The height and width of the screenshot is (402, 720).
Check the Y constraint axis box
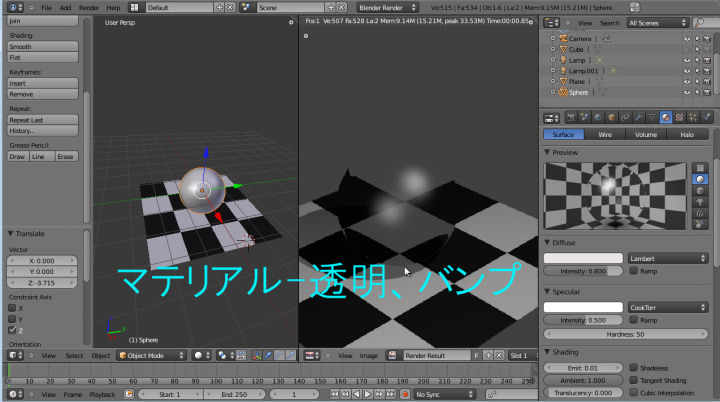(x=12, y=319)
